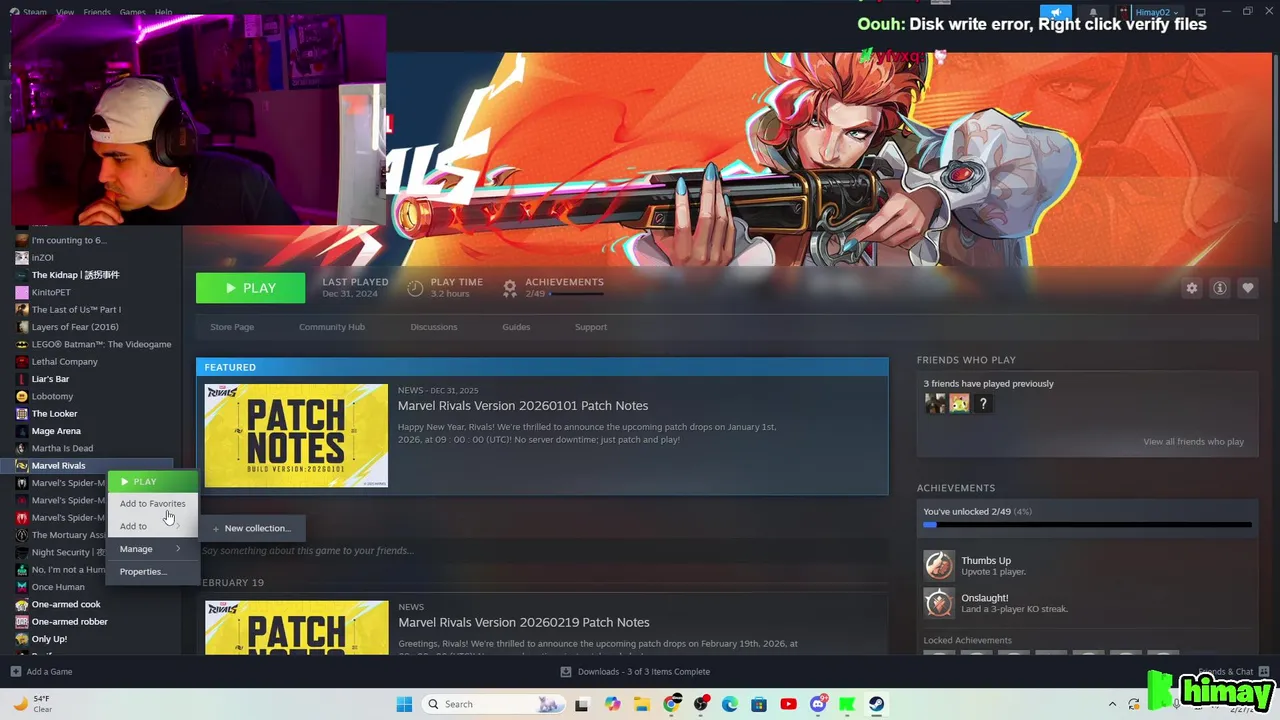Select New collection option
Image resolution: width=1280 pixels, height=720 pixels.
pyautogui.click(x=251, y=528)
